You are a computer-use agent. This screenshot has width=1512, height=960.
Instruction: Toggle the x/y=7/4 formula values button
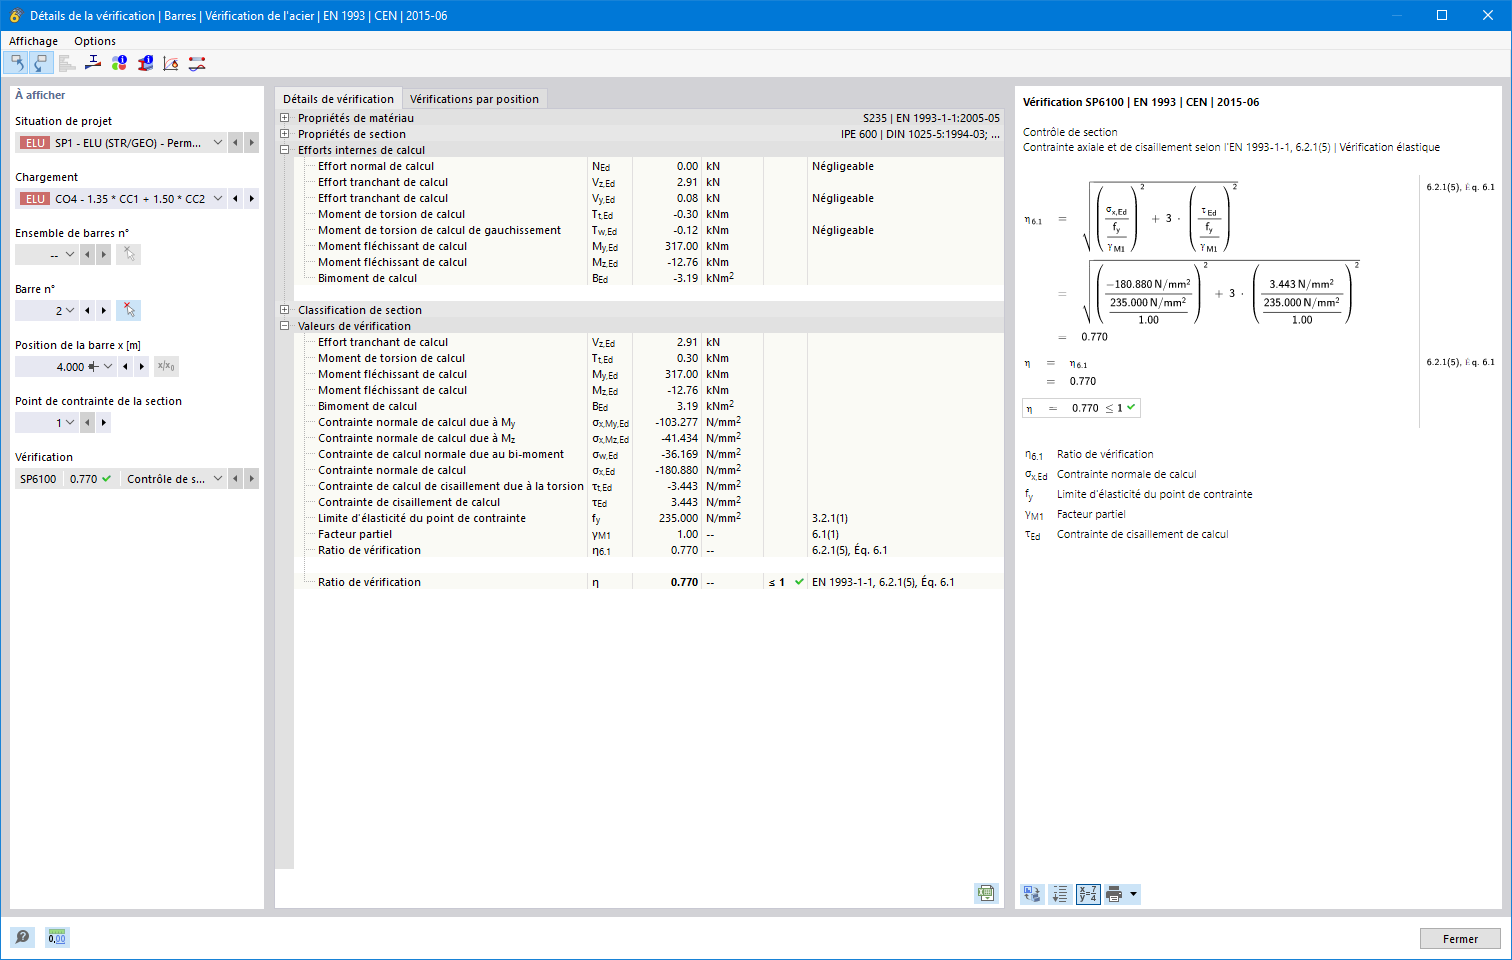[1088, 894]
